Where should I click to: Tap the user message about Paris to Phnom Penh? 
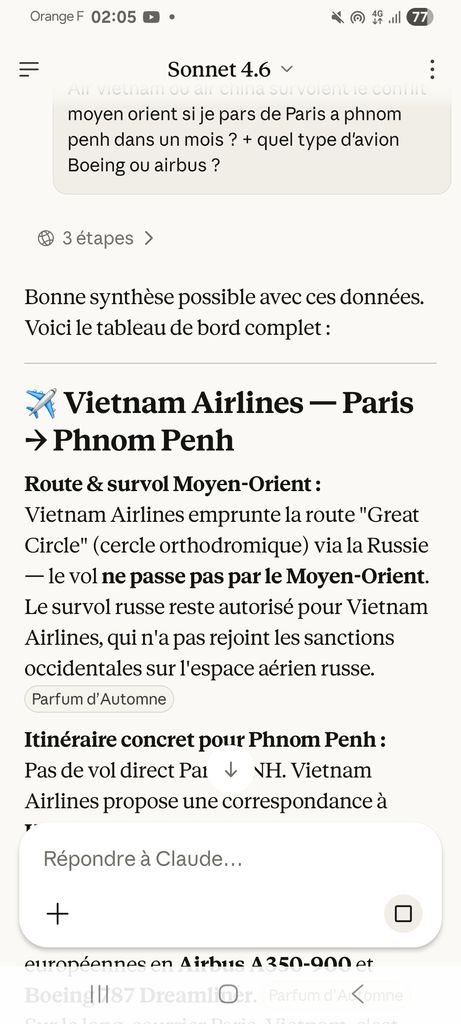[252, 138]
